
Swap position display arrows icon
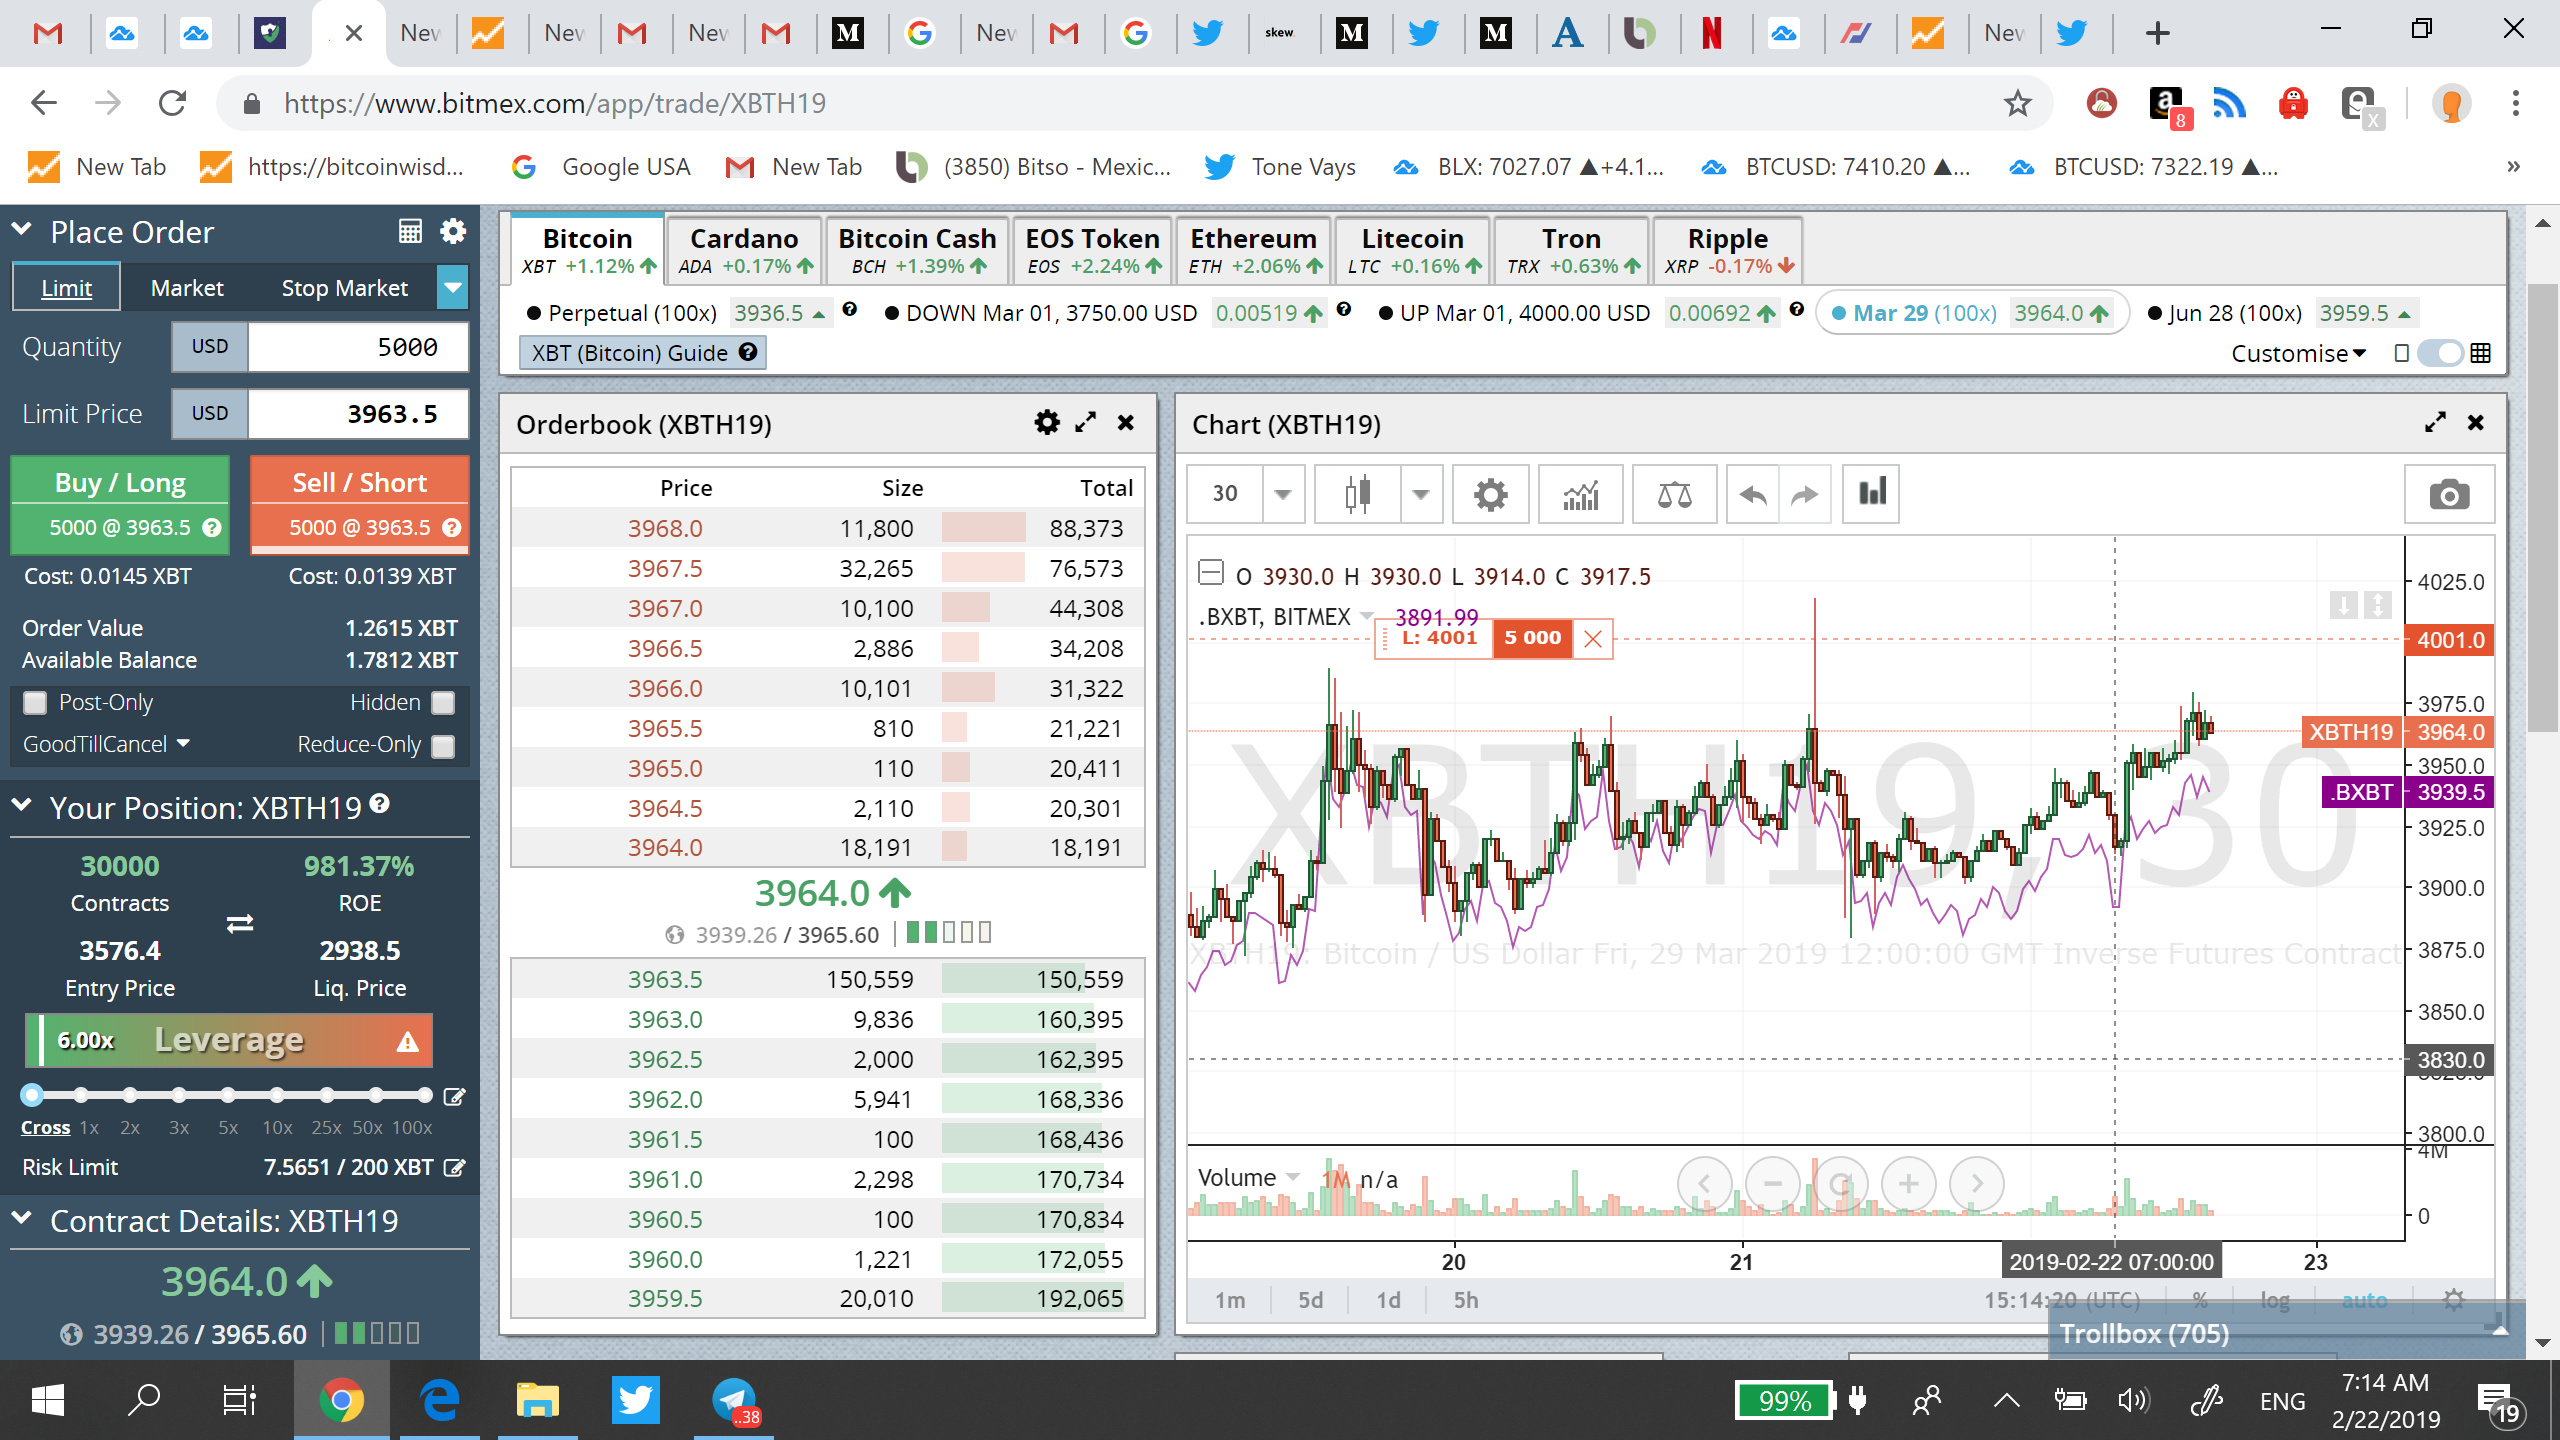(x=240, y=923)
